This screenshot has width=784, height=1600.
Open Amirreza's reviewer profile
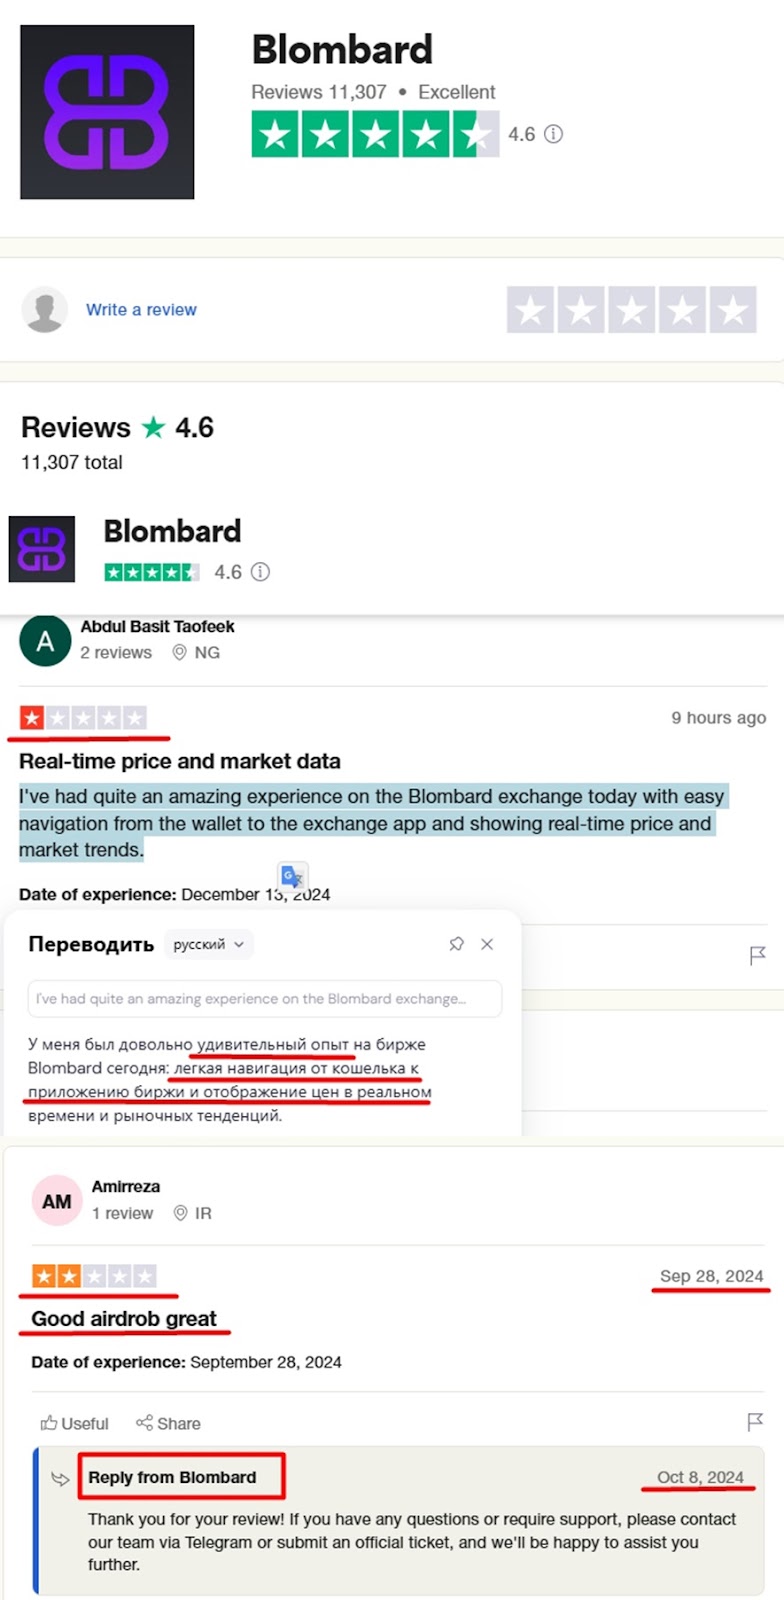coord(125,1187)
